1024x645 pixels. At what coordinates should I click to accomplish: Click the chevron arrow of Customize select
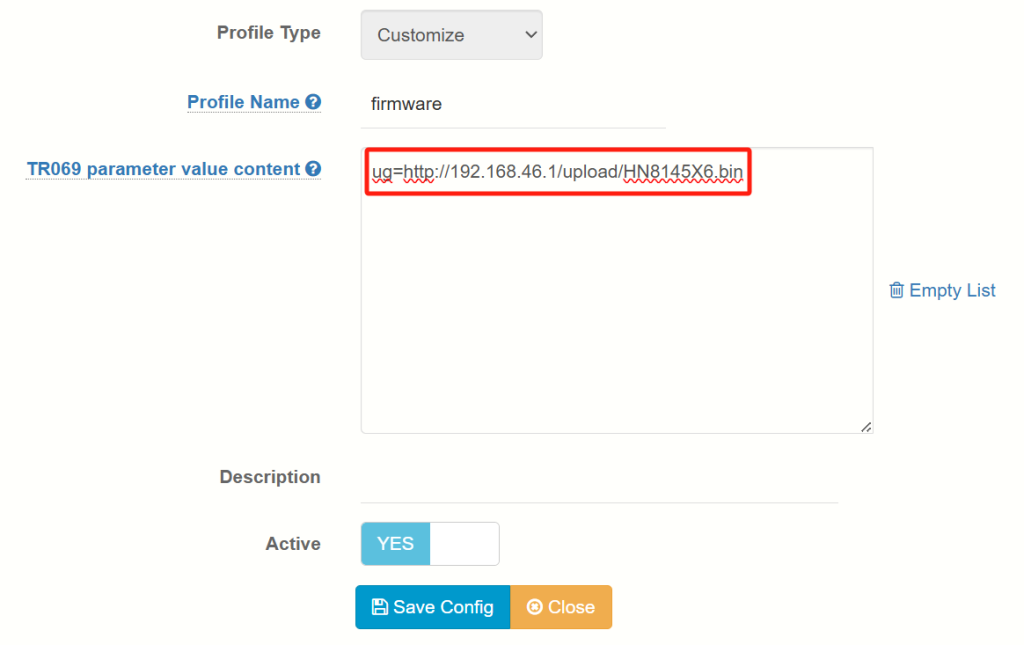[531, 35]
